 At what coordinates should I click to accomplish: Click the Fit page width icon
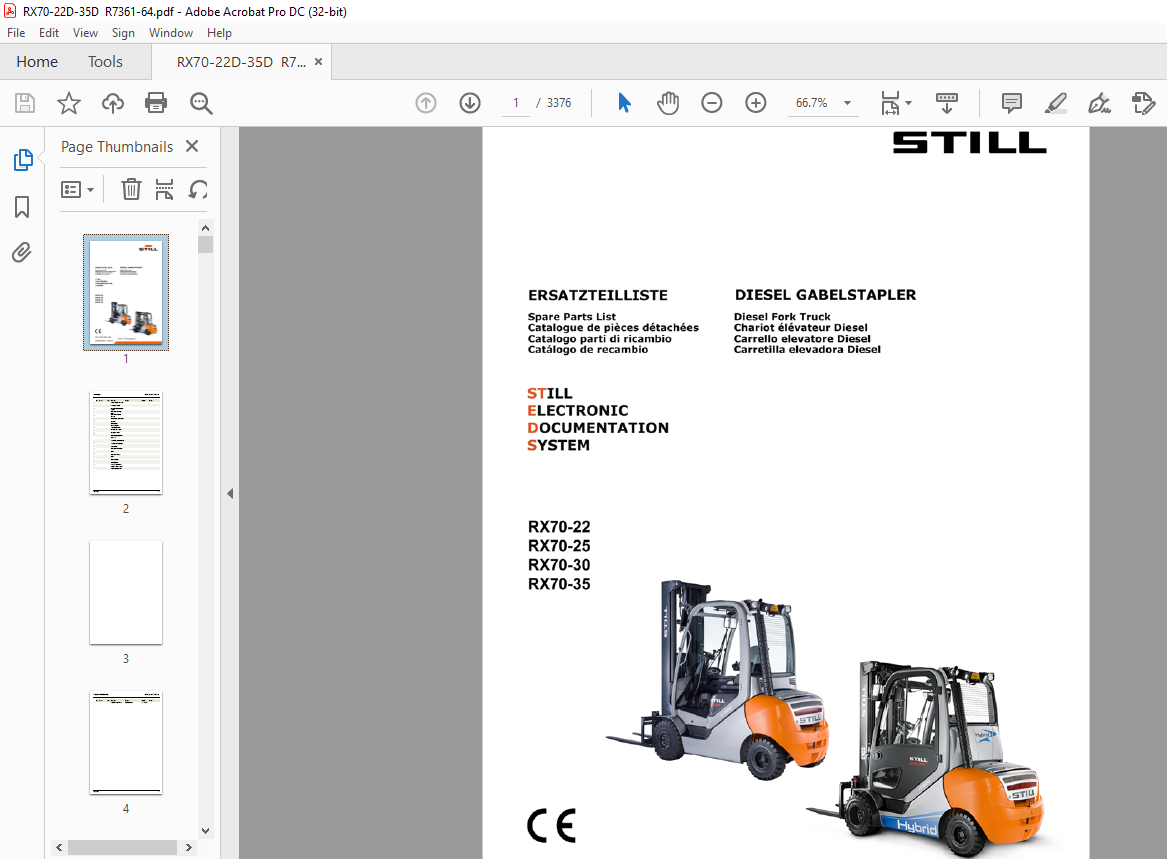tap(890, 103)
